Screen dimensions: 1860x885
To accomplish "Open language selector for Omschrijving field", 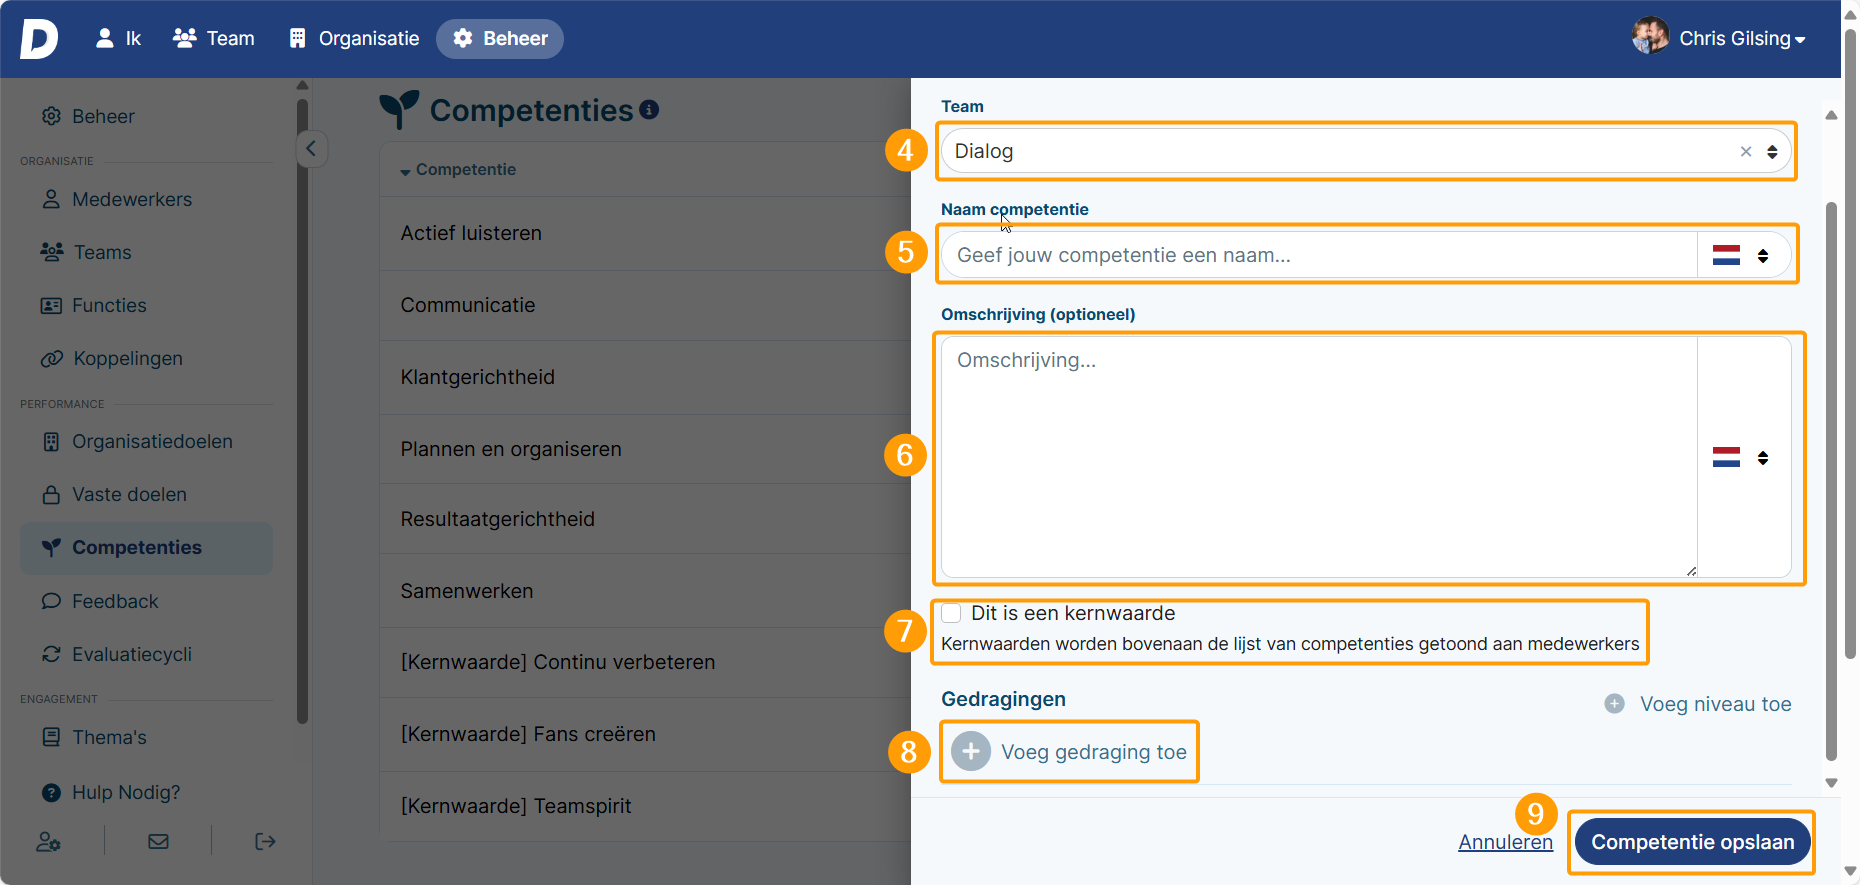I will [x=1741, y=458].
